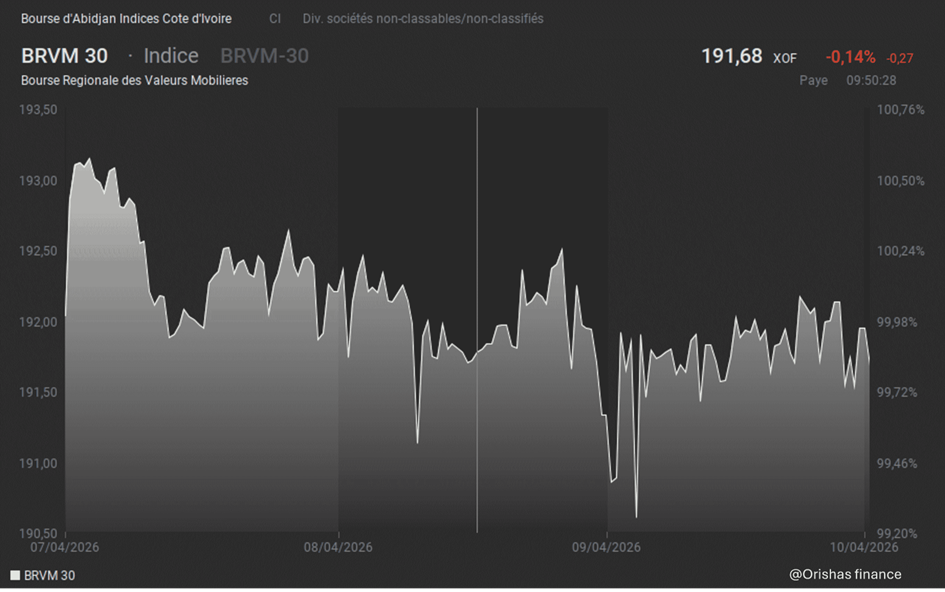Click the 100,76% right axis label
945x592 pixels.
(900, 110)
